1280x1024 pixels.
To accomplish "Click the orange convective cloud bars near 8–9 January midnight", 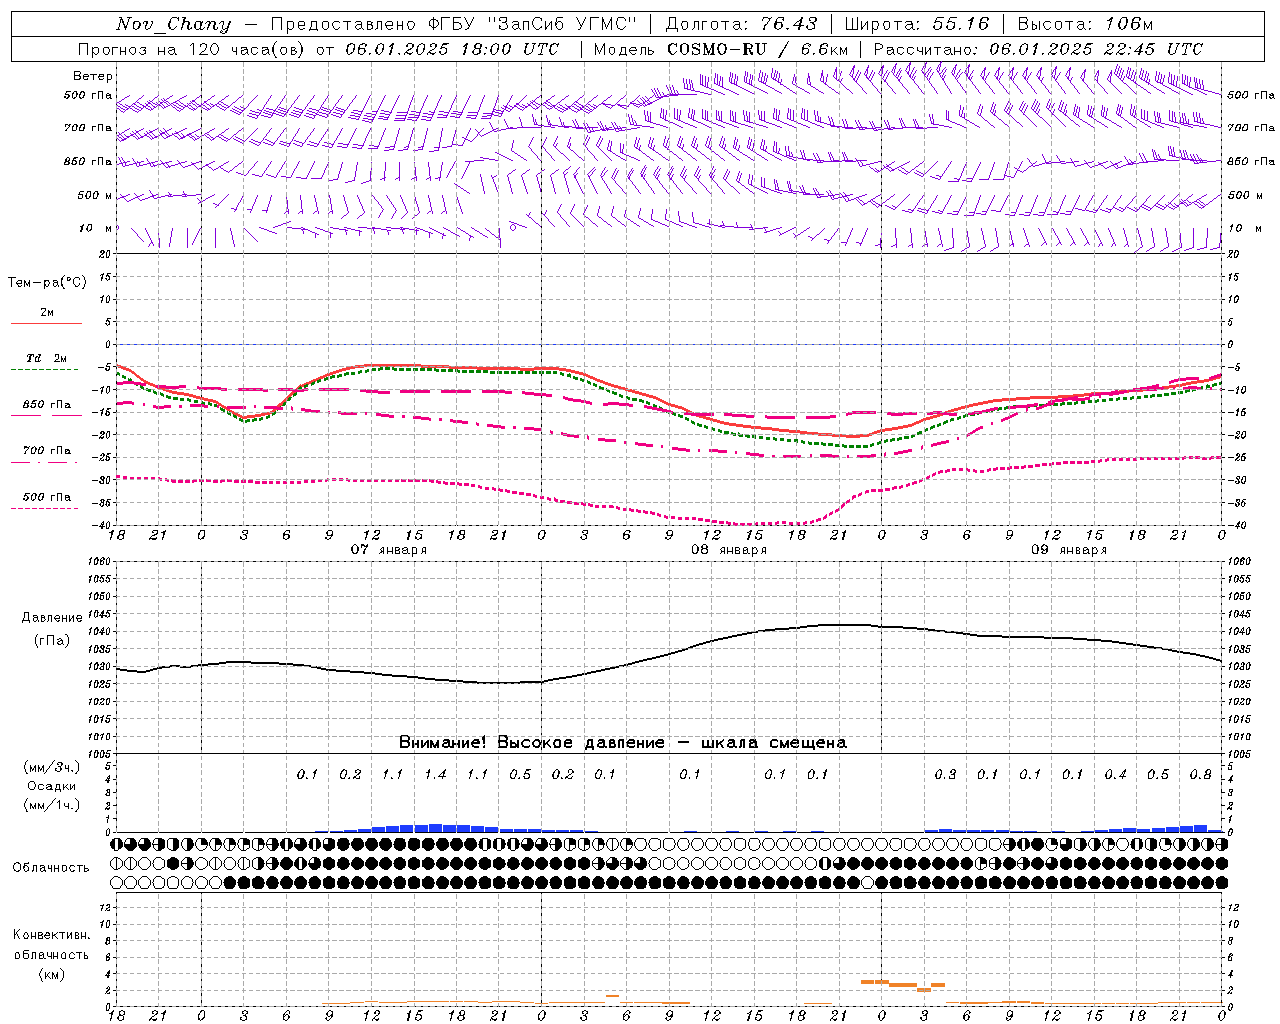I will click(903, 985).
